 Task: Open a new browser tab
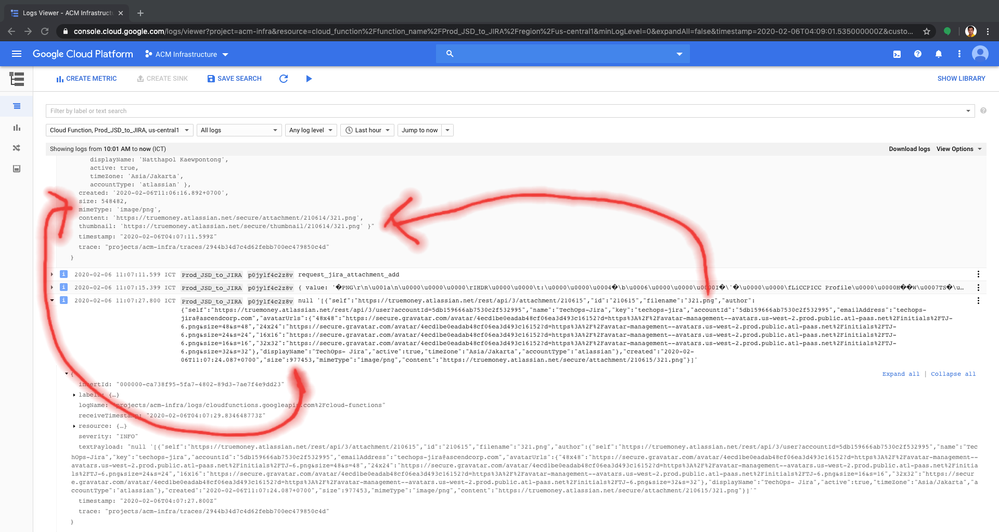click(x=140, y=13)
